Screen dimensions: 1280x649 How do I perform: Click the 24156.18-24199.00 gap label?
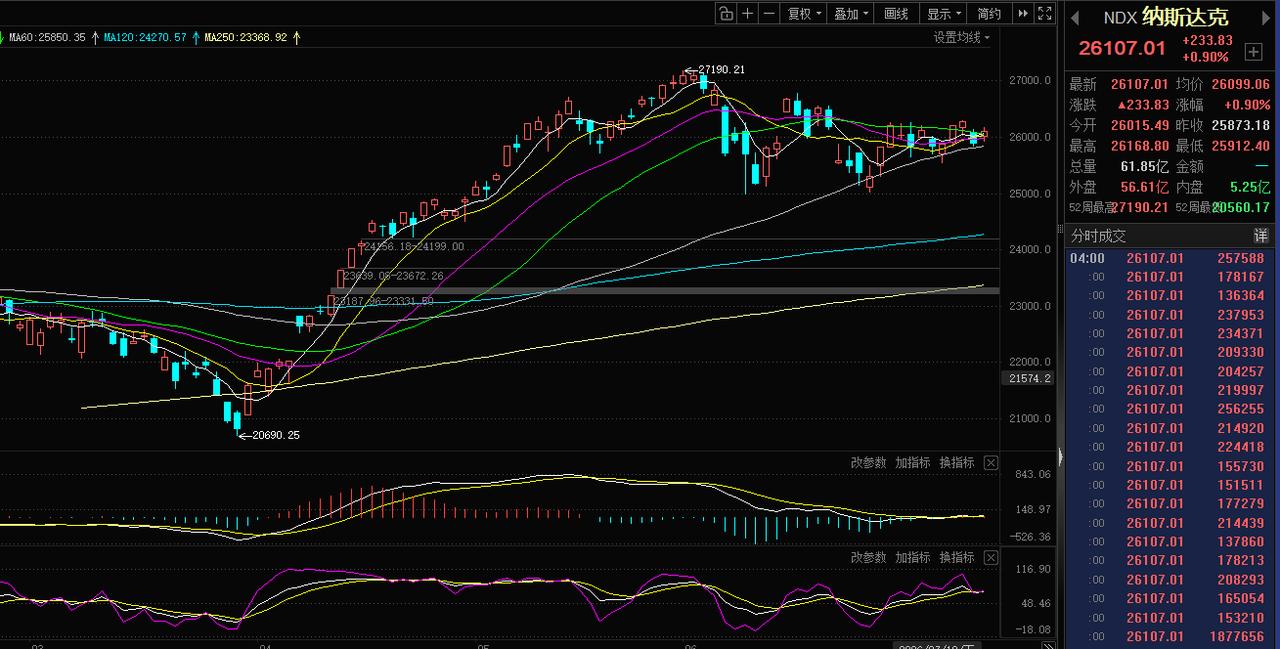point(415,246)
